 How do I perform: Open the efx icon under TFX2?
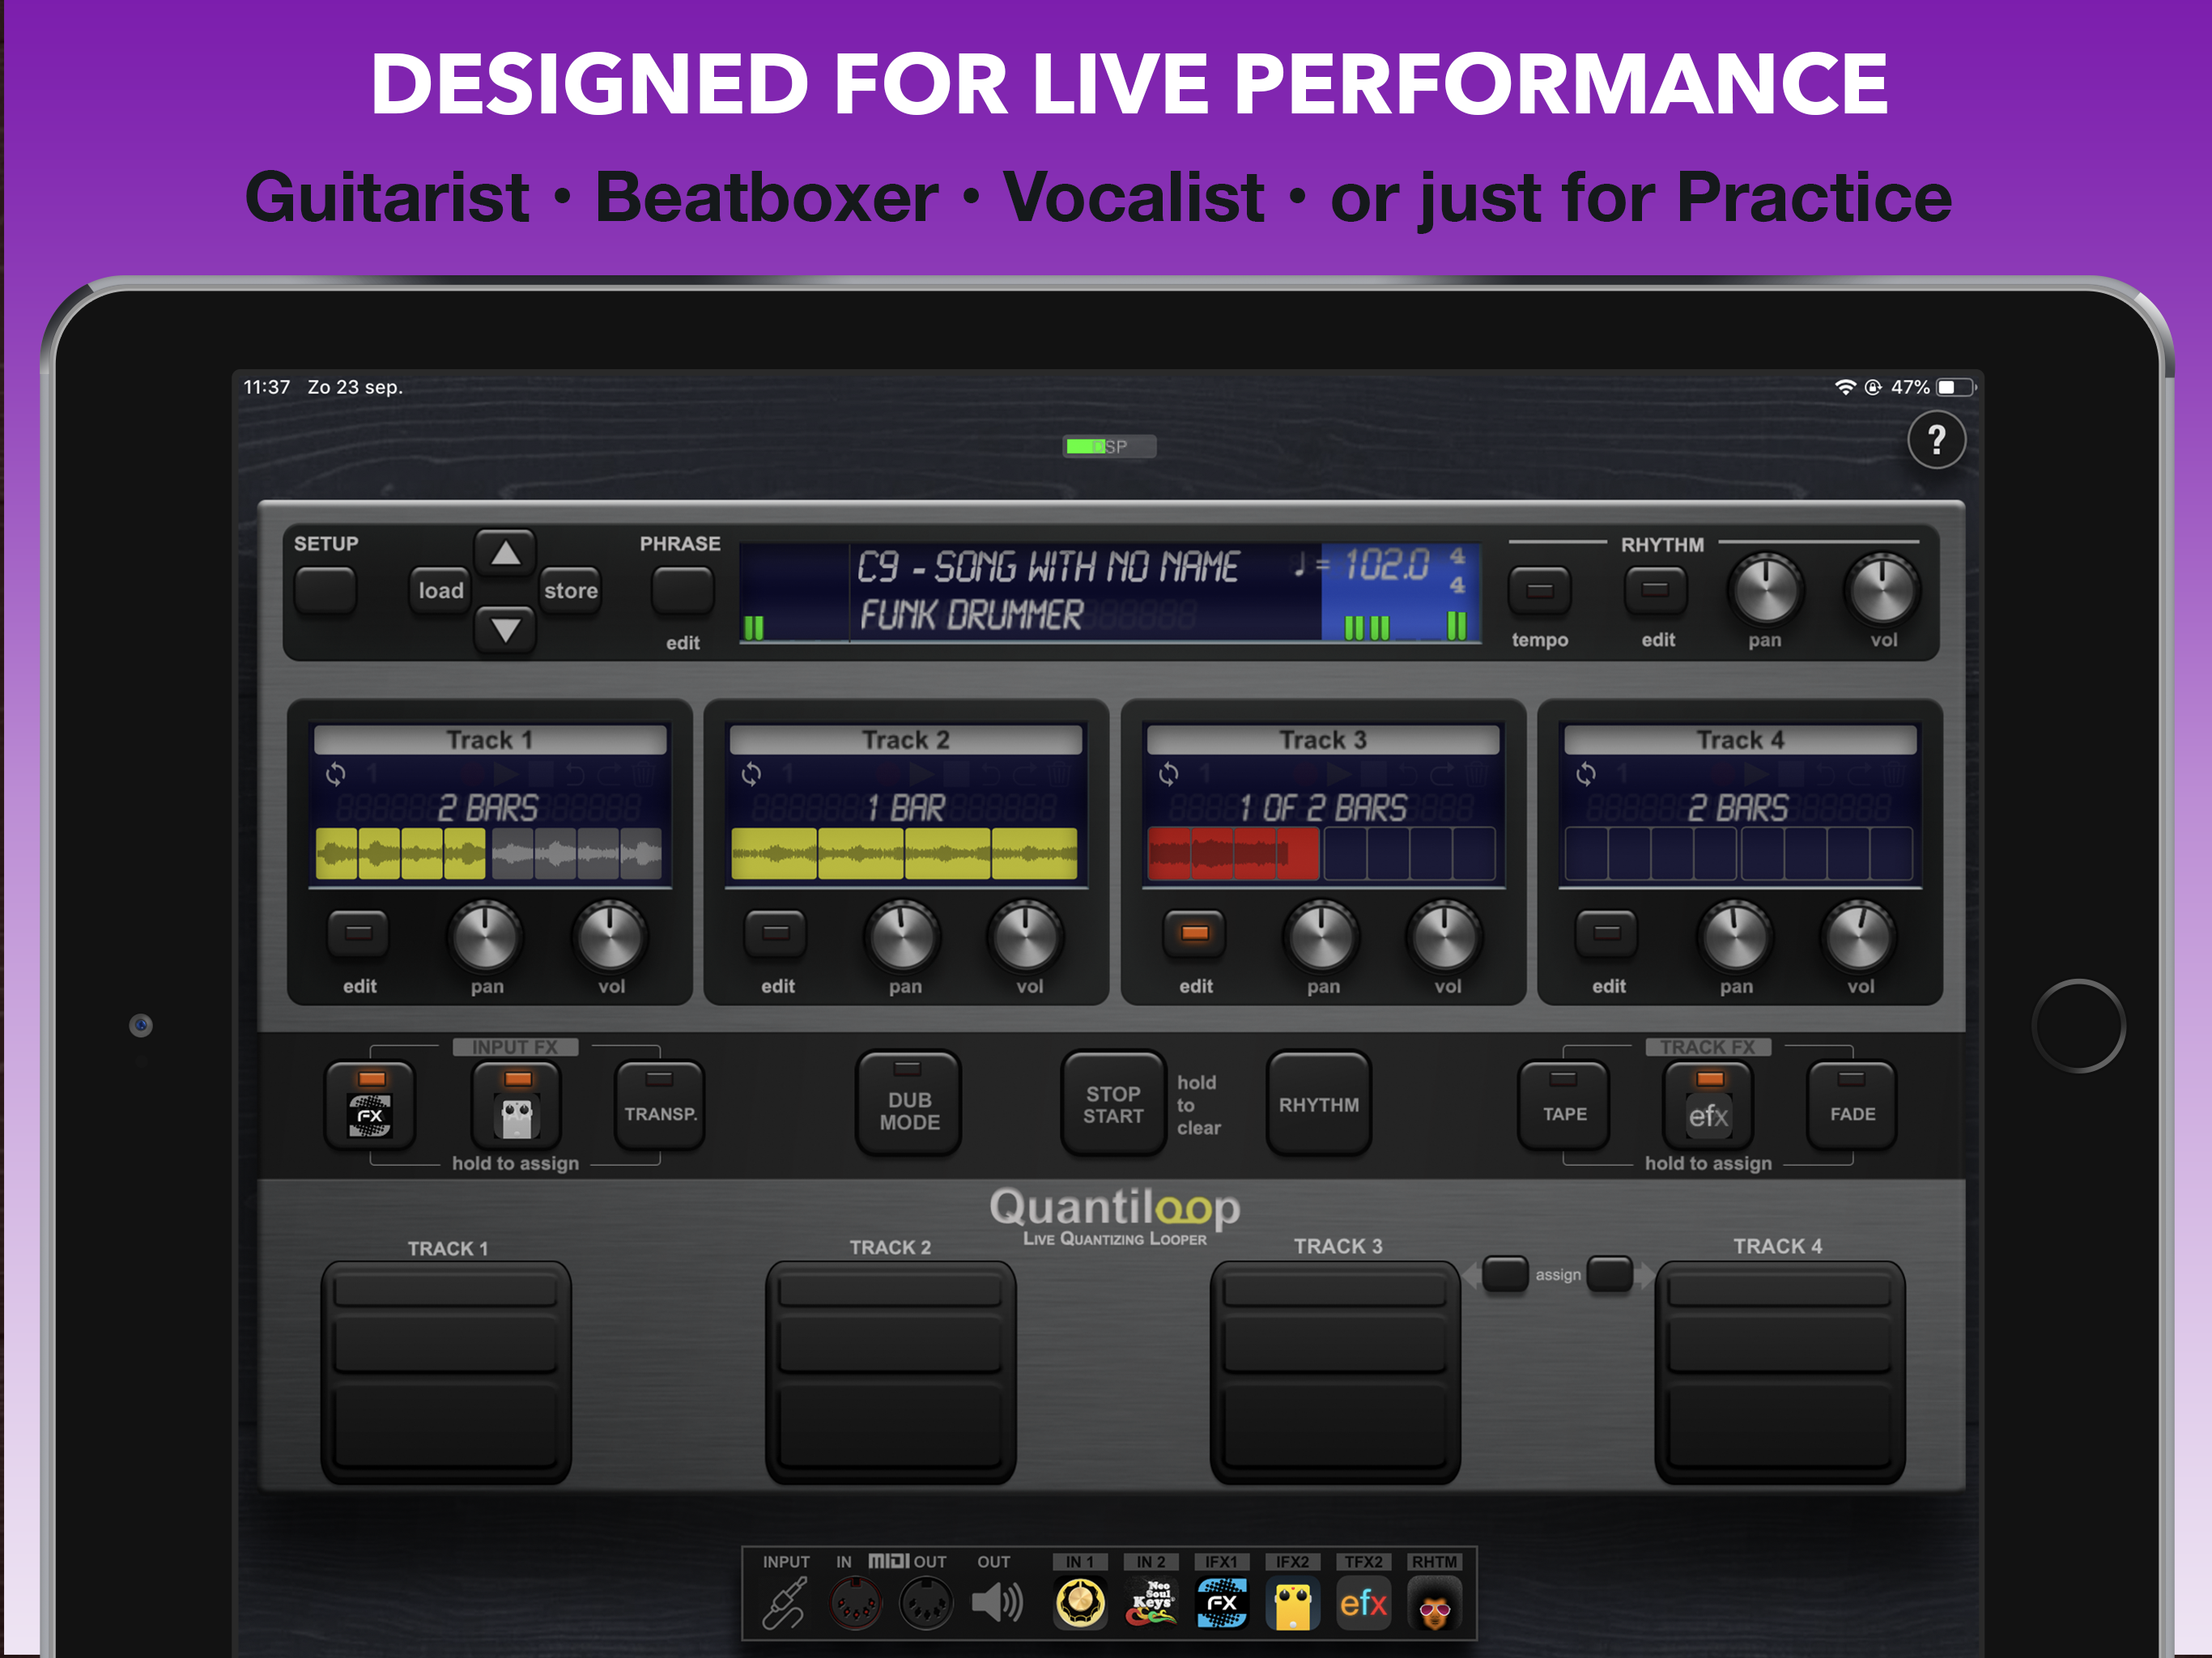(1363, 1601)
